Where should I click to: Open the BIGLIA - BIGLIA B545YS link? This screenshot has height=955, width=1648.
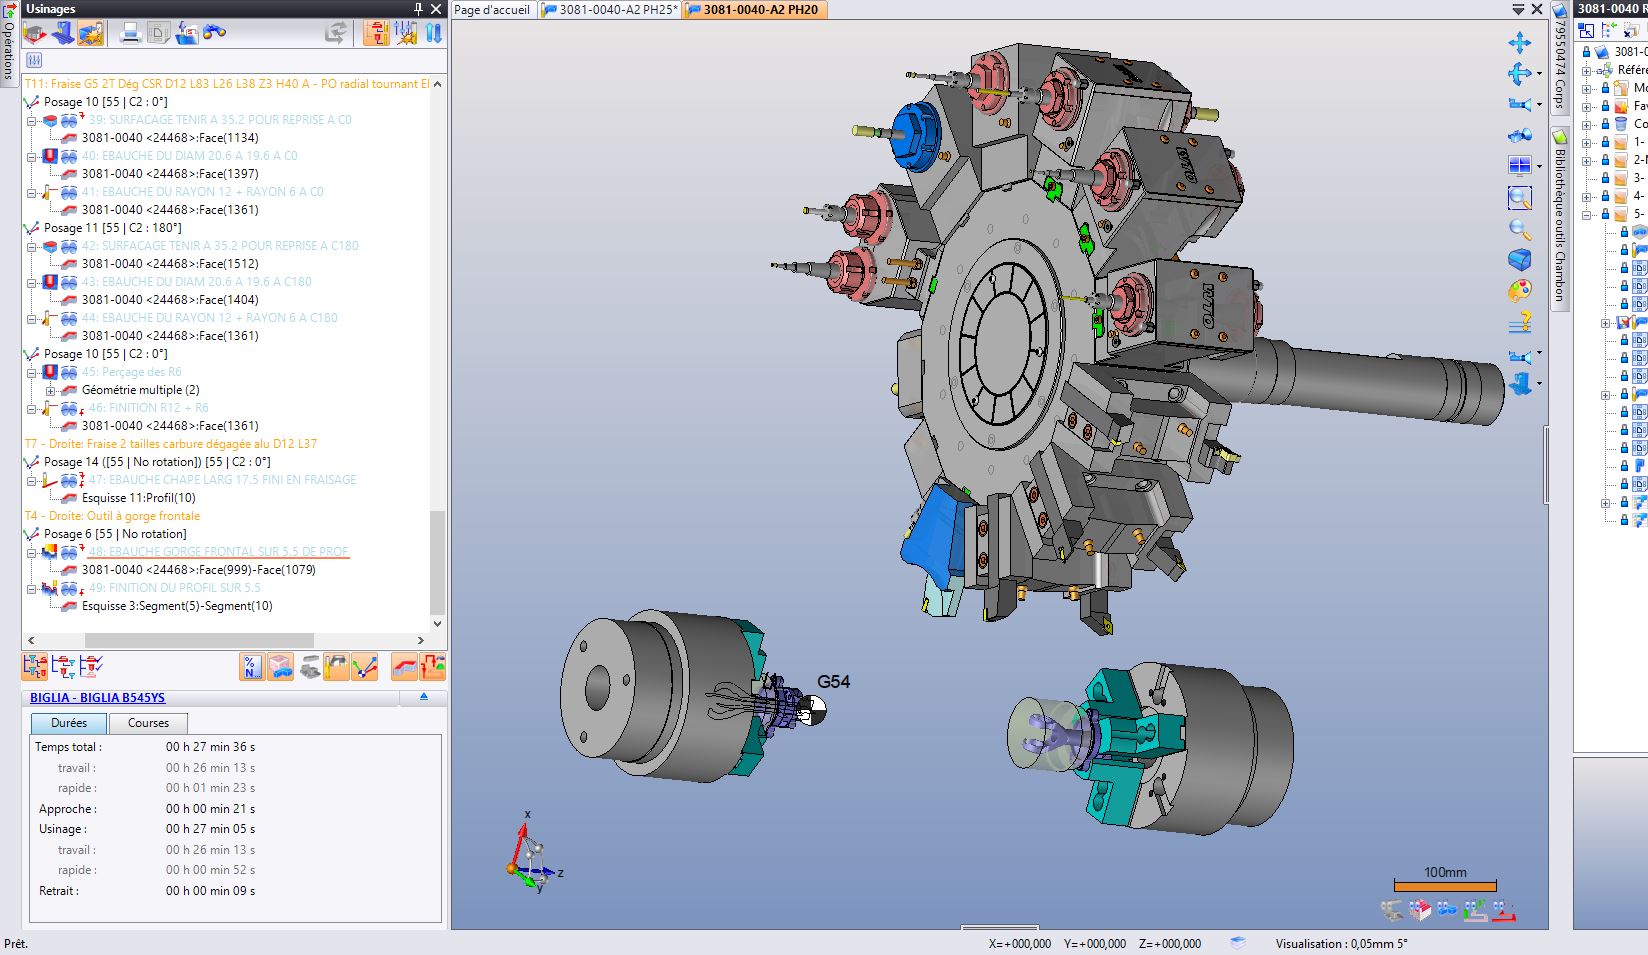(x=97, y=698)
